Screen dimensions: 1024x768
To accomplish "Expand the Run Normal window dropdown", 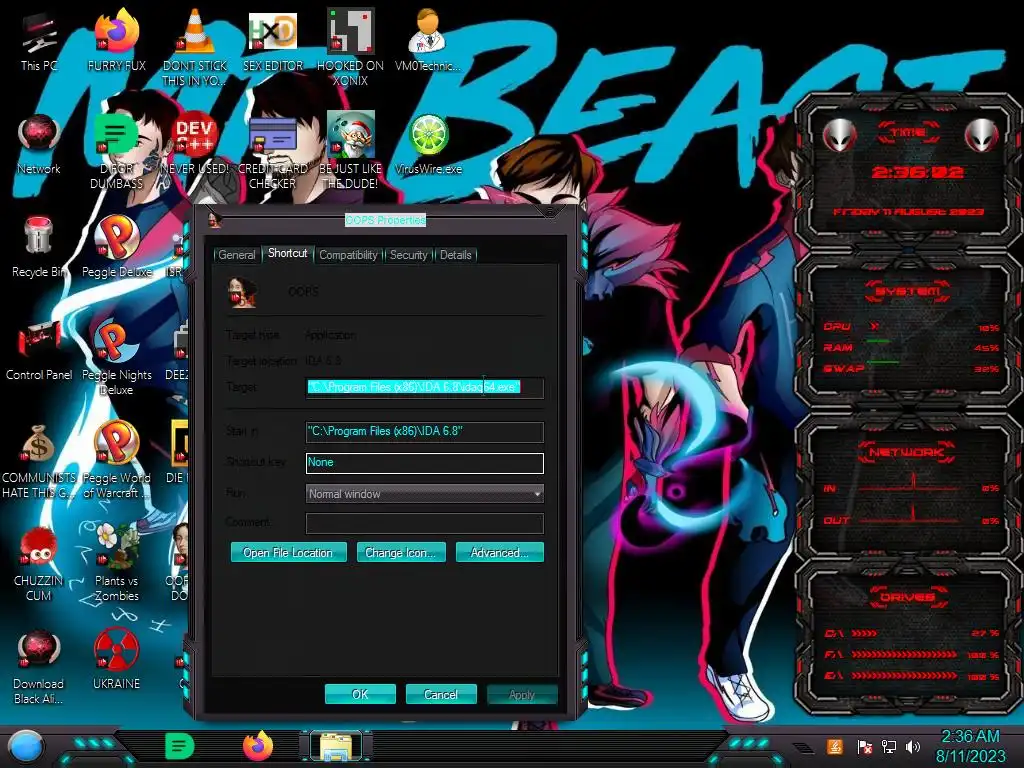I will pyautogui.click(x=424, y=494).
